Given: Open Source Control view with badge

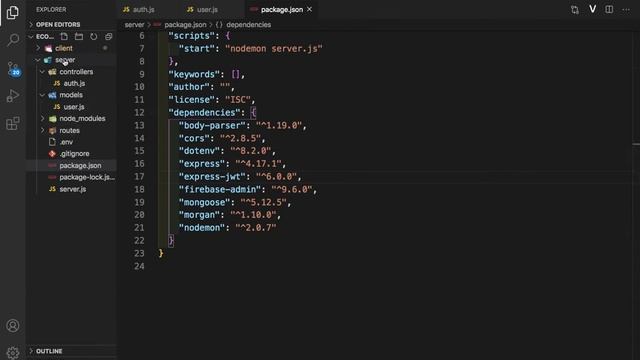Looking at the screenshot, I should pos(13,69).
